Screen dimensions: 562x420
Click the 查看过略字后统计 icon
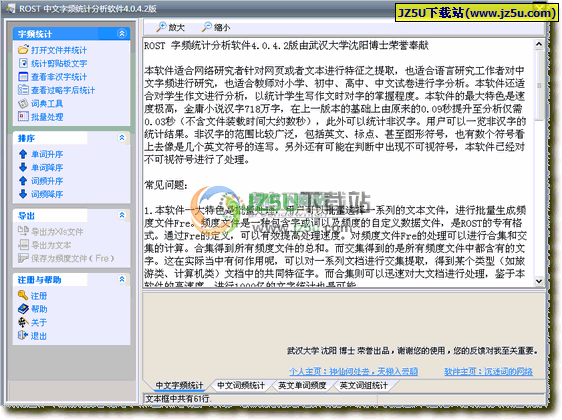tap(23, 90)
